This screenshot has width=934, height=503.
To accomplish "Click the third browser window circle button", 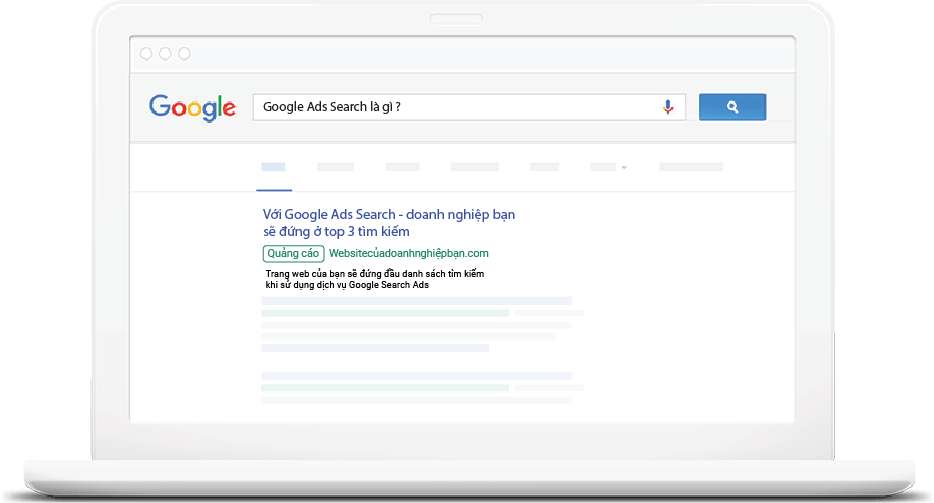I will pos(185,54).
